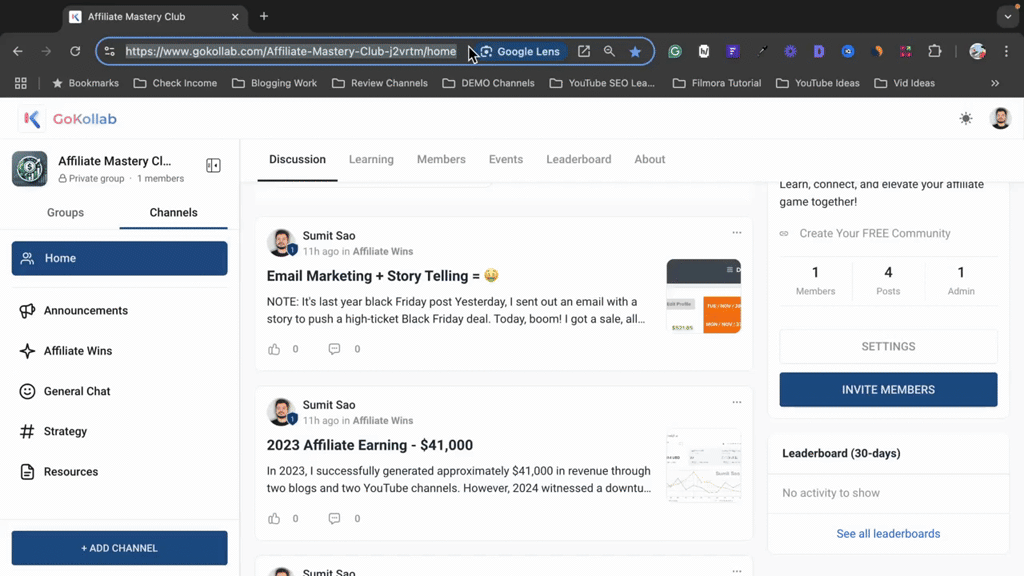1024x576 pixels.
Task: Select the Events tab
Action: 505,159
